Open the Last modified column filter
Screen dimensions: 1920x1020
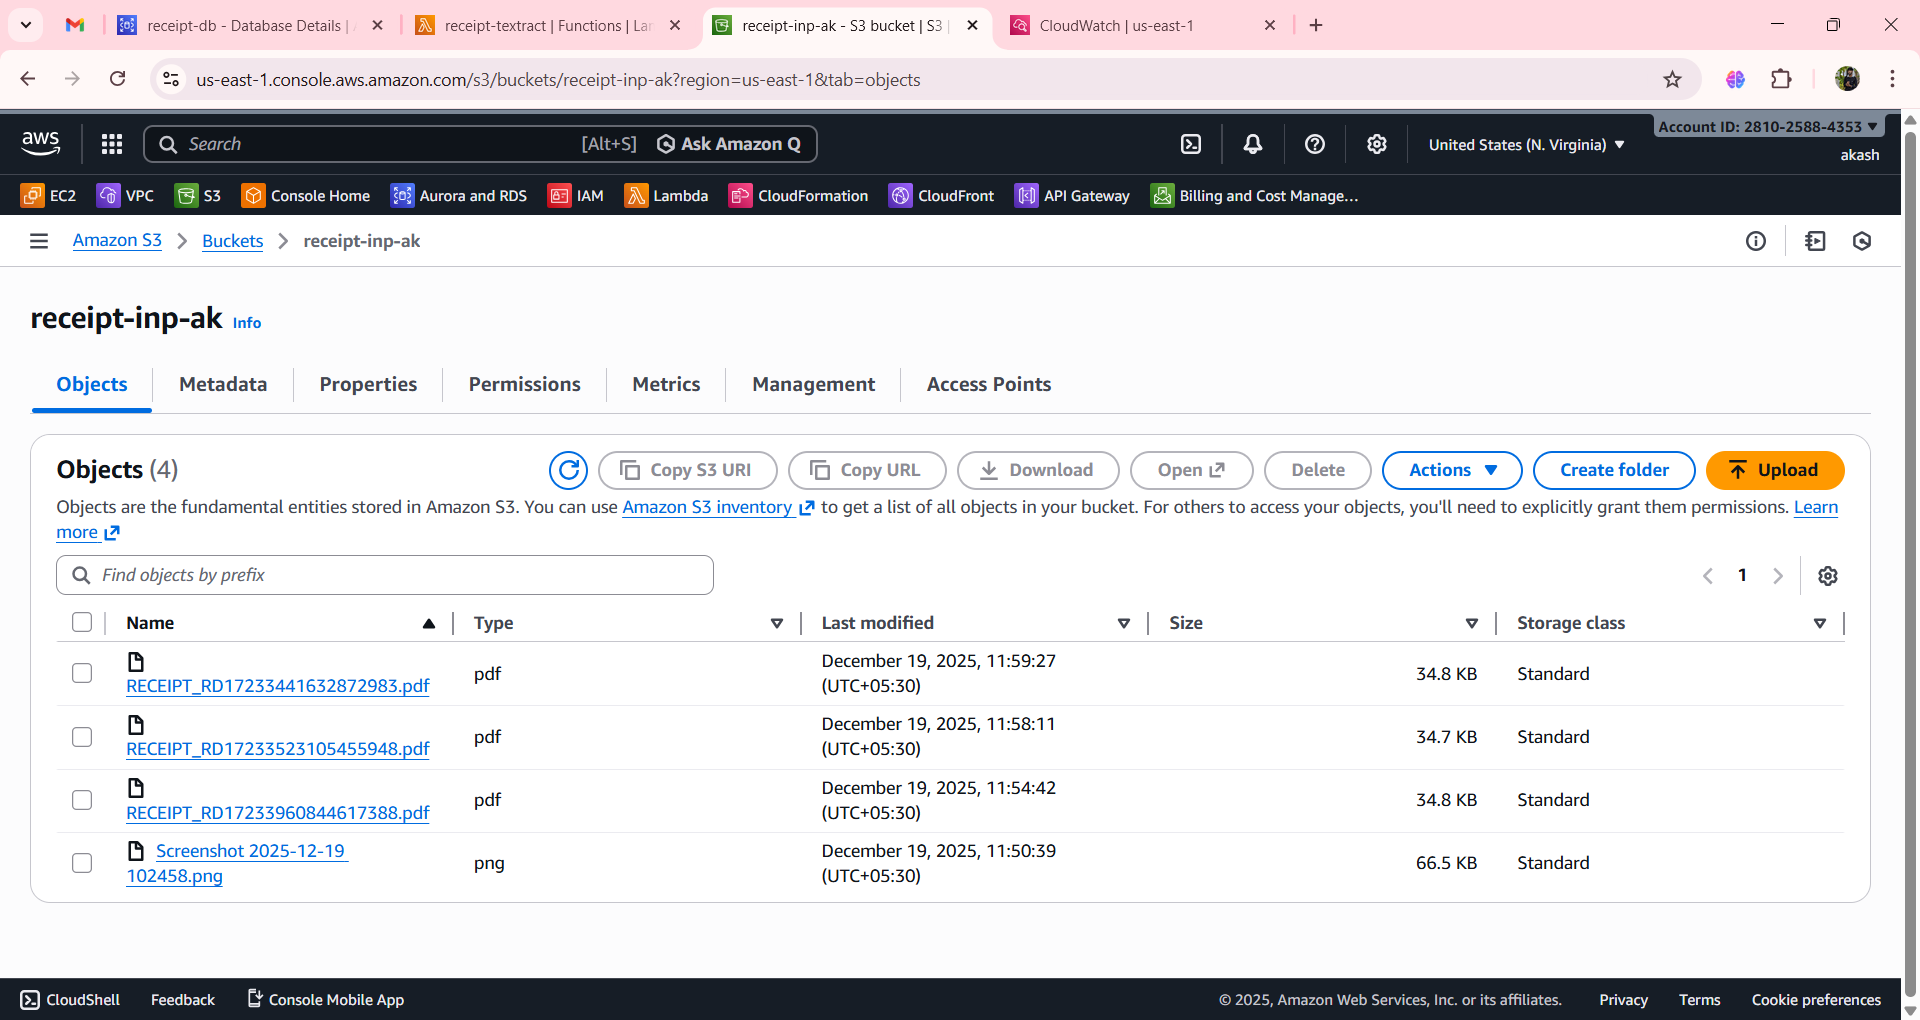click(1124, 622)
